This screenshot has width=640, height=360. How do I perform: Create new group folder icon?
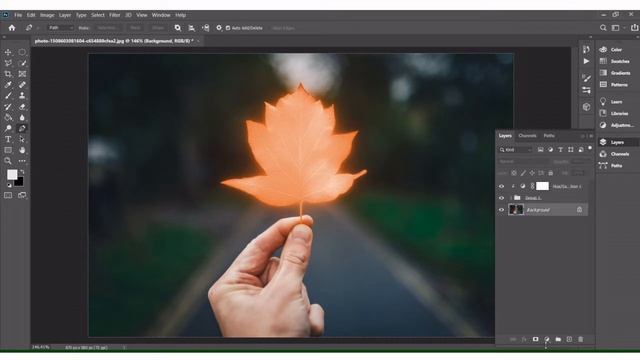558,339
